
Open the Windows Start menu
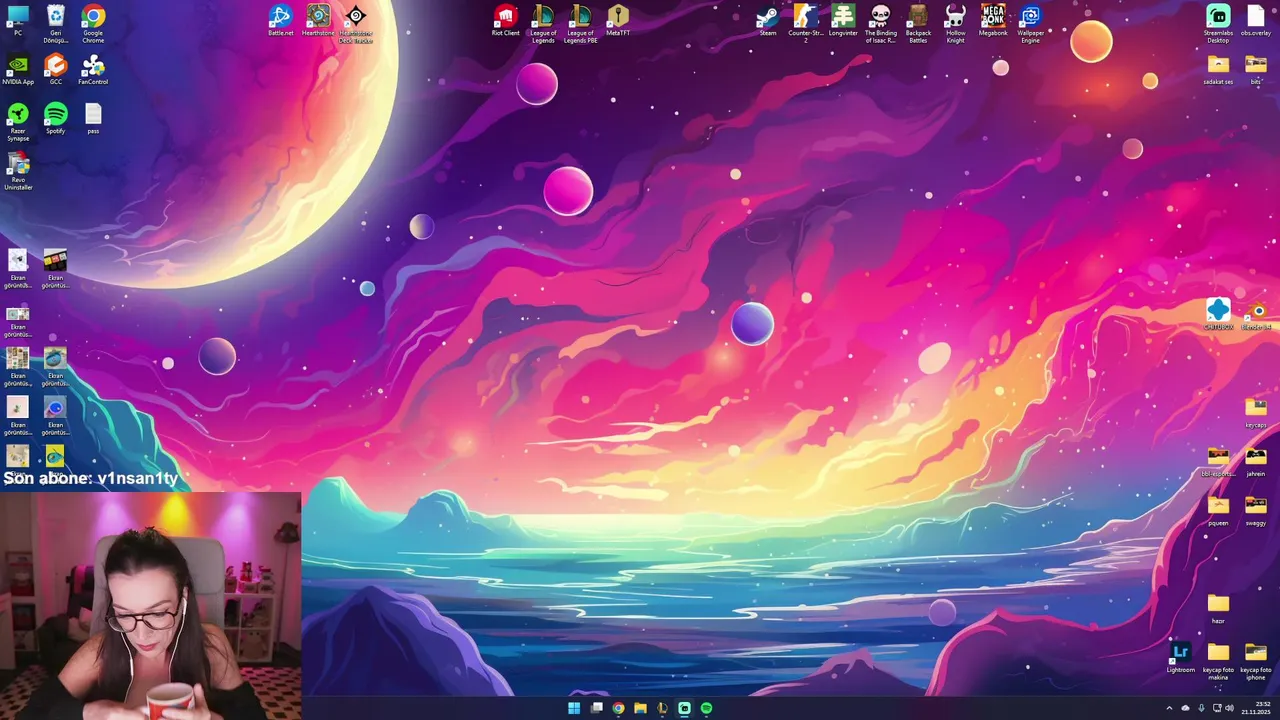[574, 708]
